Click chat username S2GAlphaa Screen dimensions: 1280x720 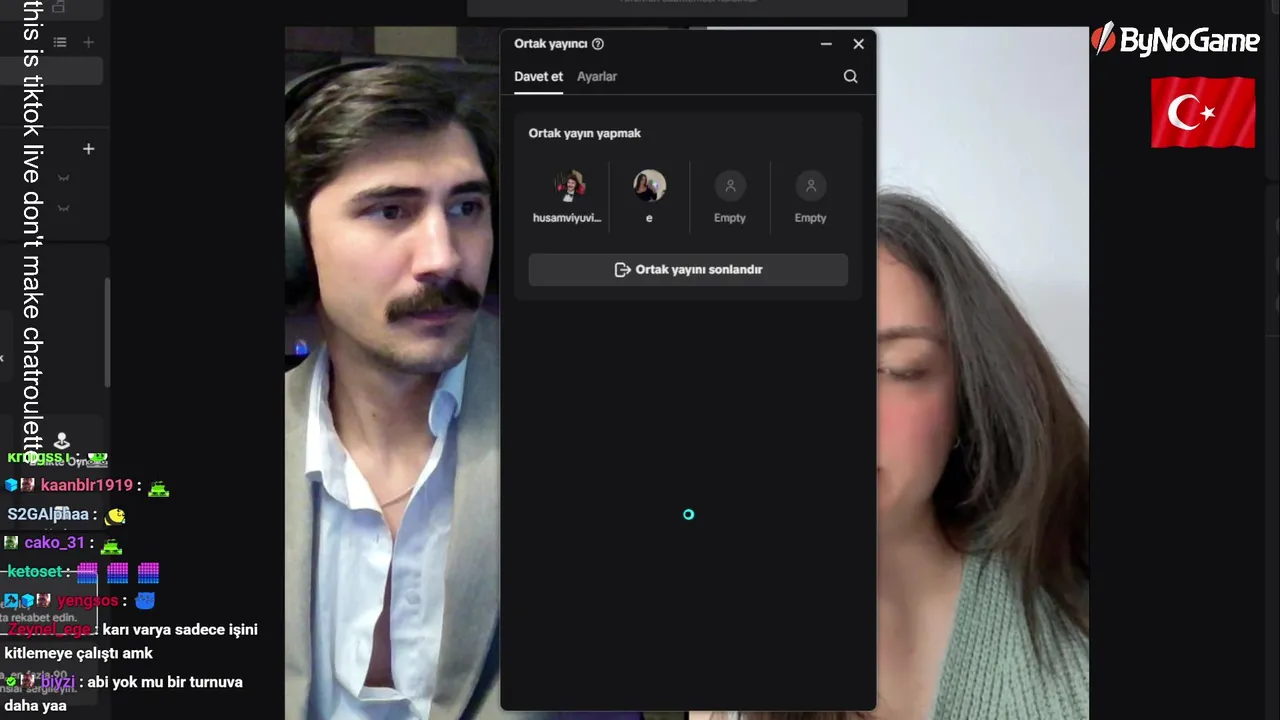coord(48,514)
